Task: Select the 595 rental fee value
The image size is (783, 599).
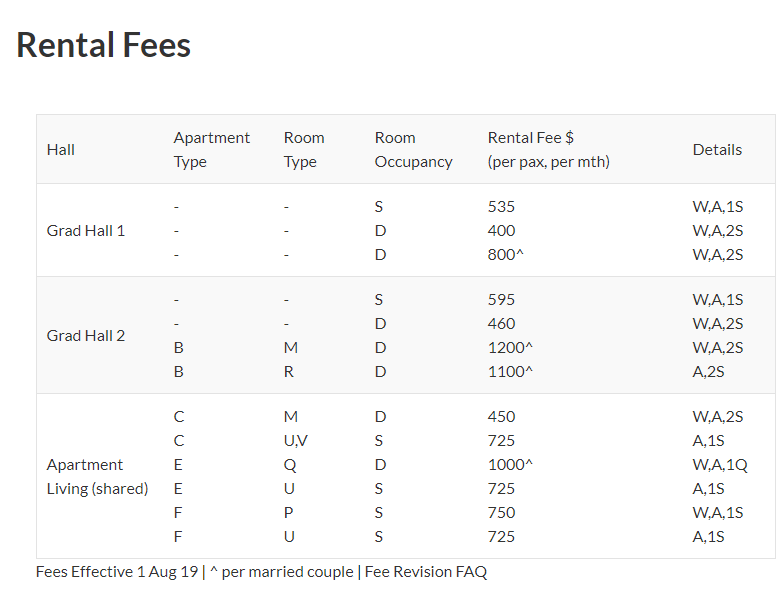Action: (x=501, y=300)
